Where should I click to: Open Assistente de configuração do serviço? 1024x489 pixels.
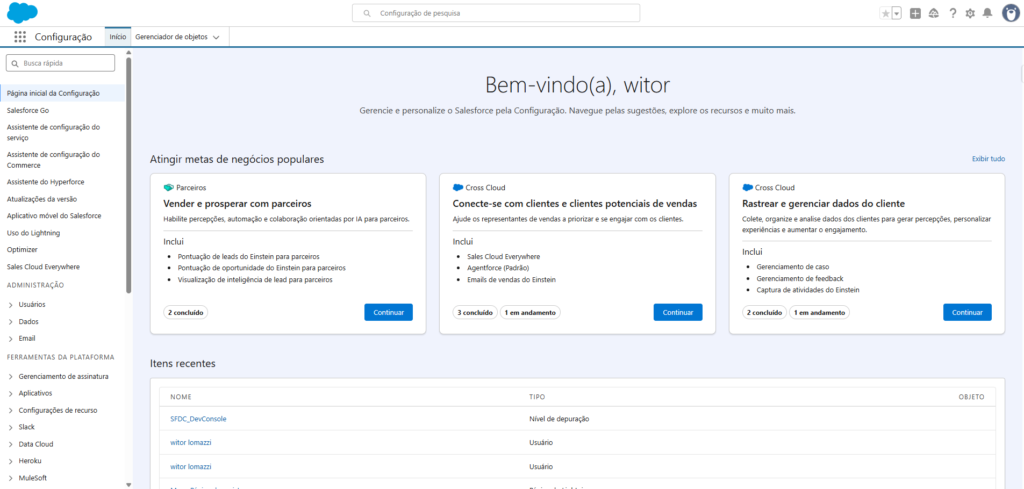[x=54, y=133]
